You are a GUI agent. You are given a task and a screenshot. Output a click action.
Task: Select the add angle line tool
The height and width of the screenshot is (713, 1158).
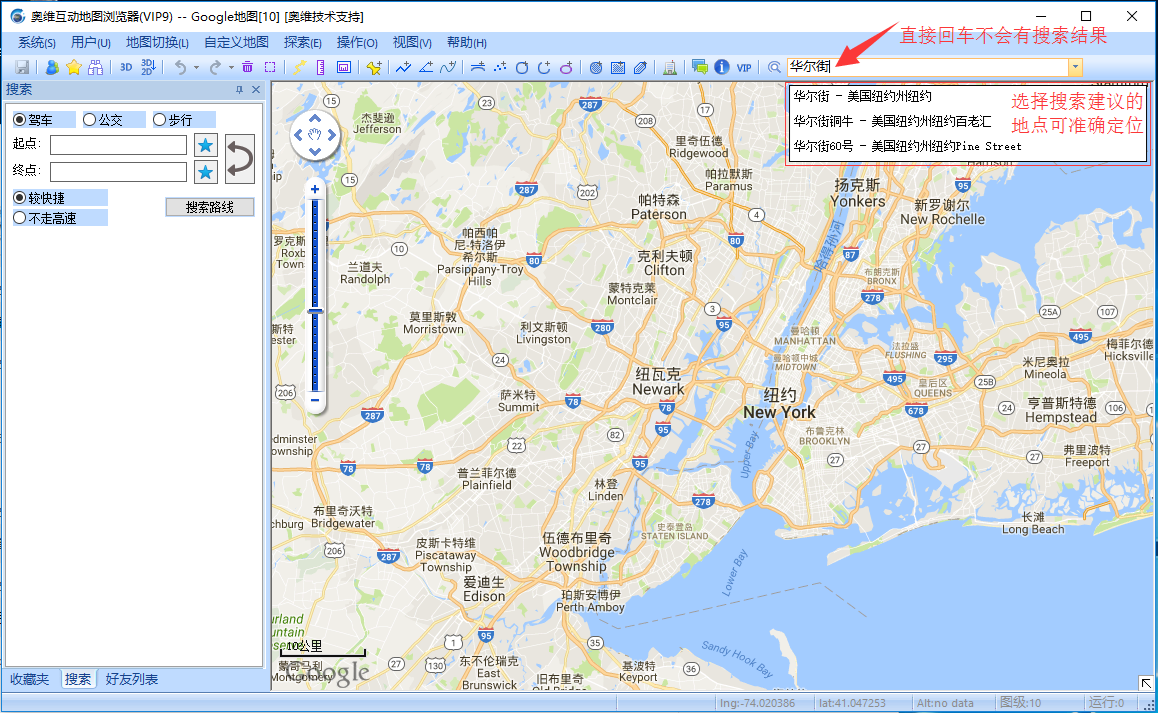426,67
